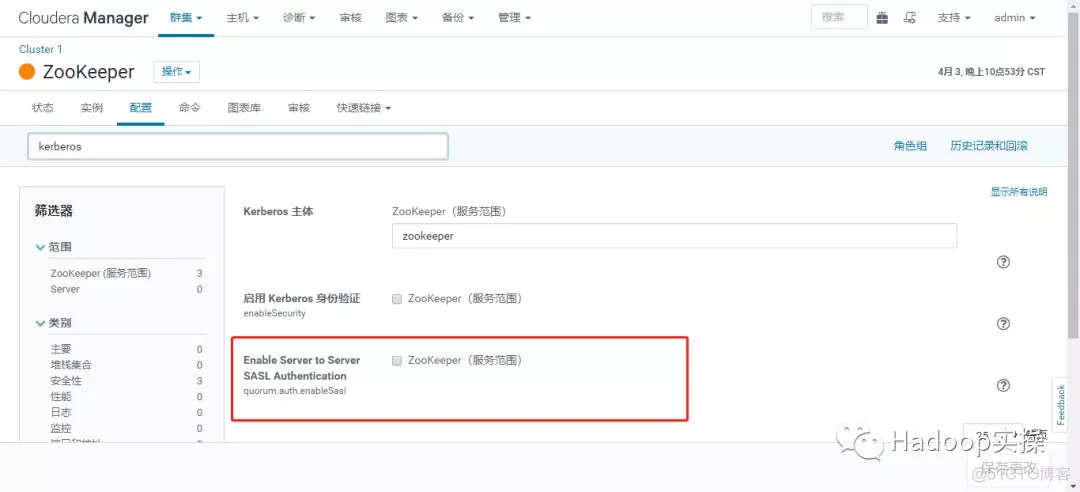This screenshot has height=492, width=1080.
Task: Switch to the 状态 tab
Action: (43, 108)
